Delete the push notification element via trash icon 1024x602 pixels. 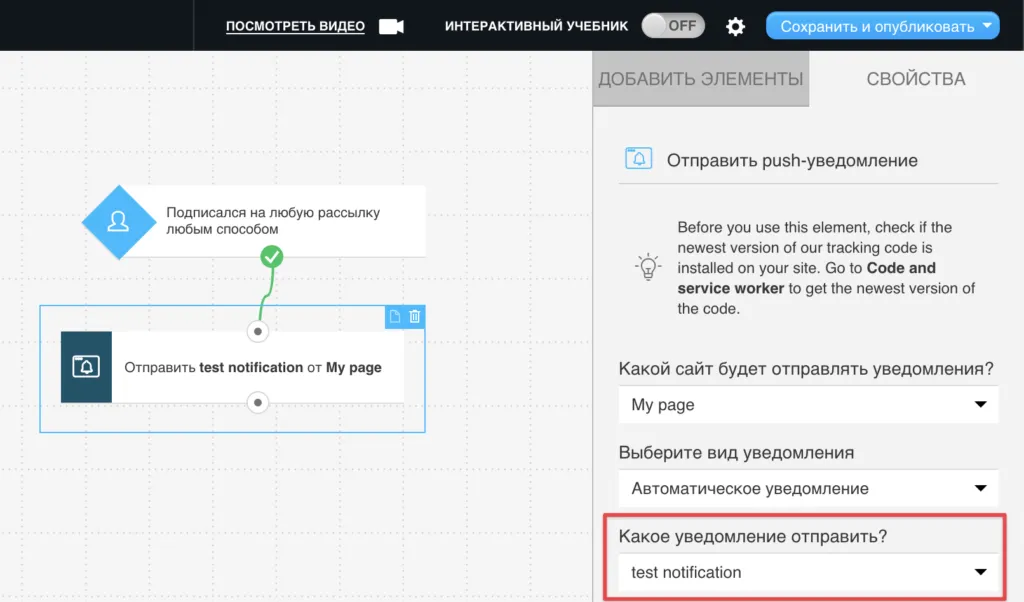coord(415,317)
